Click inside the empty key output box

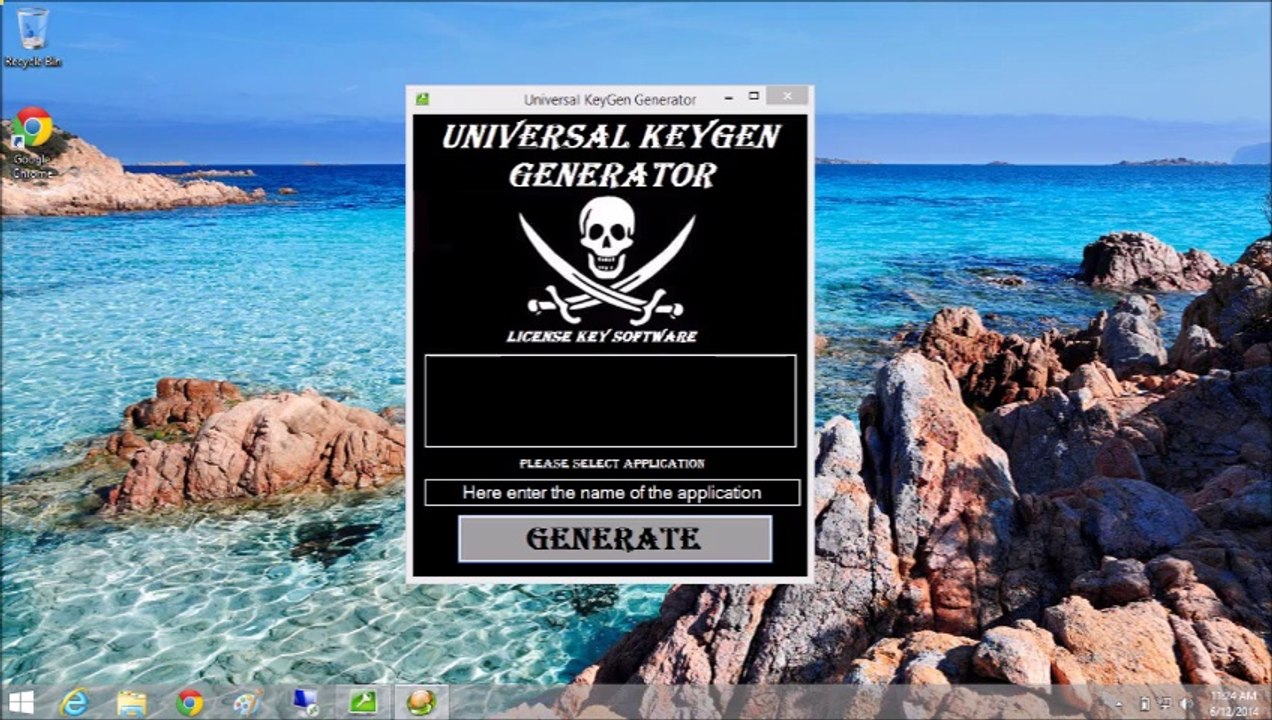pyautogui.click(x=610, y=400)
